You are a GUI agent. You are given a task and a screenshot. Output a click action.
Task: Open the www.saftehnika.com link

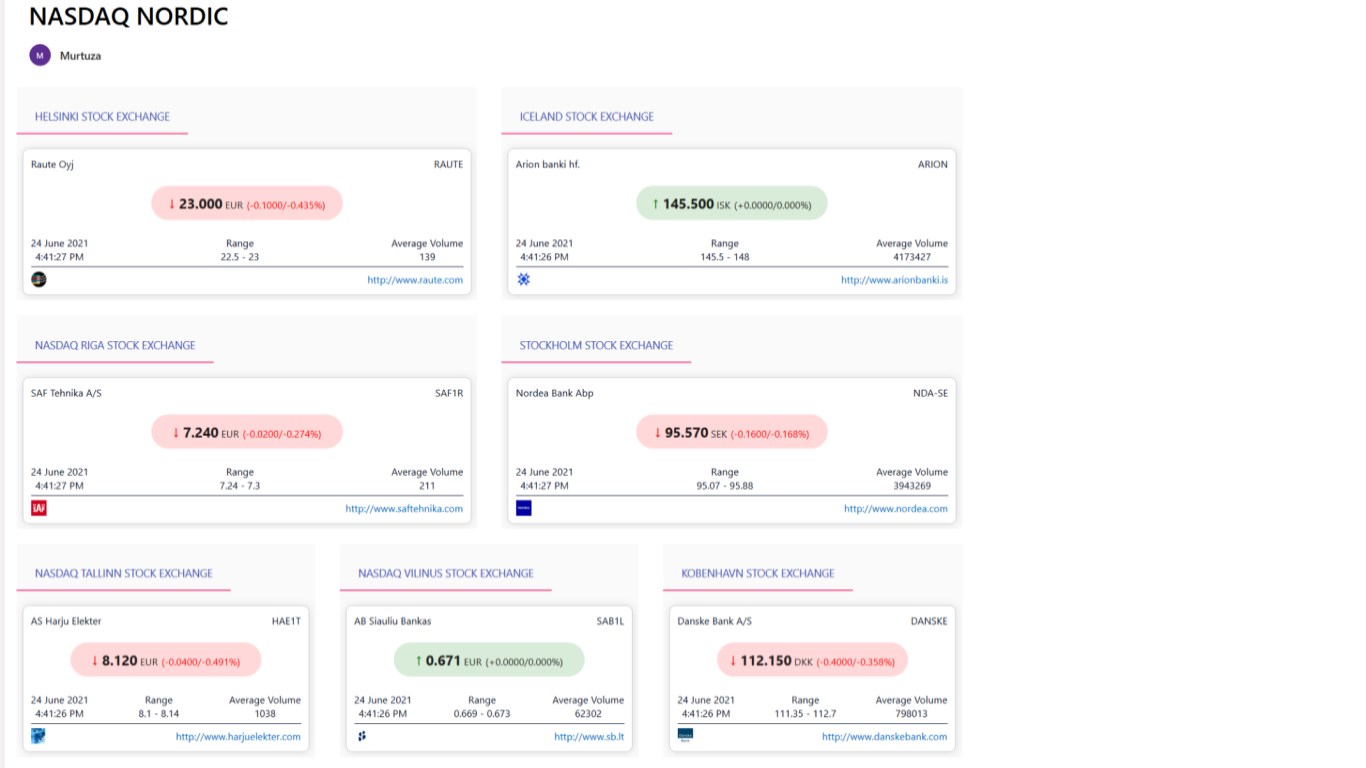[x=404, y=508]
